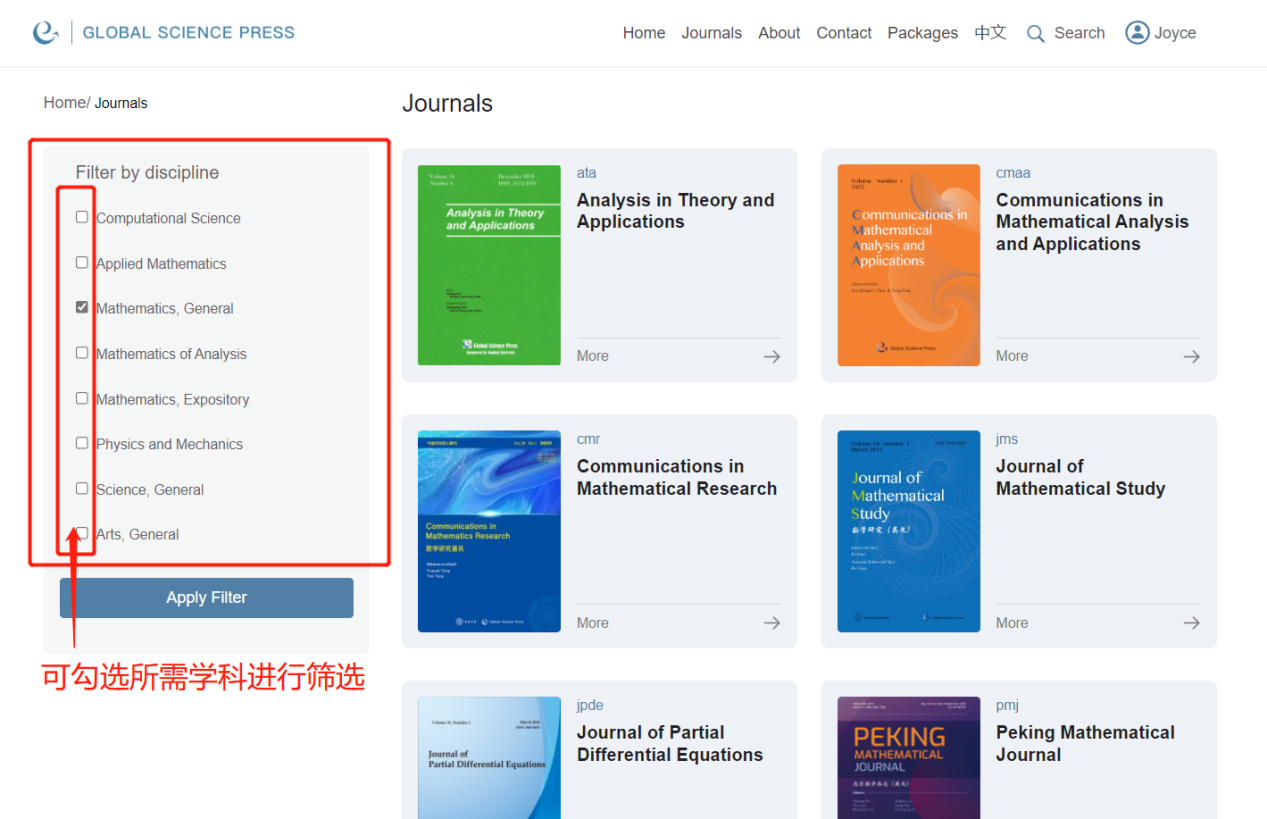Check the Physics and Mechanics checkbox
This screenshot has width=1267, height=819.
[x=82, y=443]
